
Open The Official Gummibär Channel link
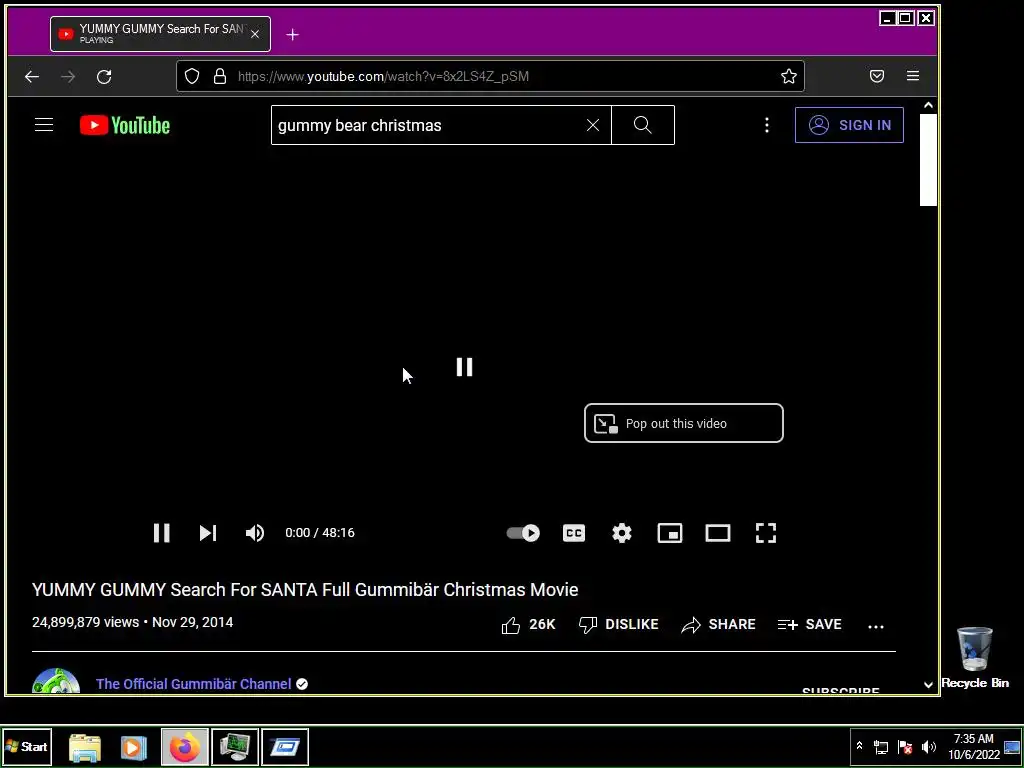point(193,684)
